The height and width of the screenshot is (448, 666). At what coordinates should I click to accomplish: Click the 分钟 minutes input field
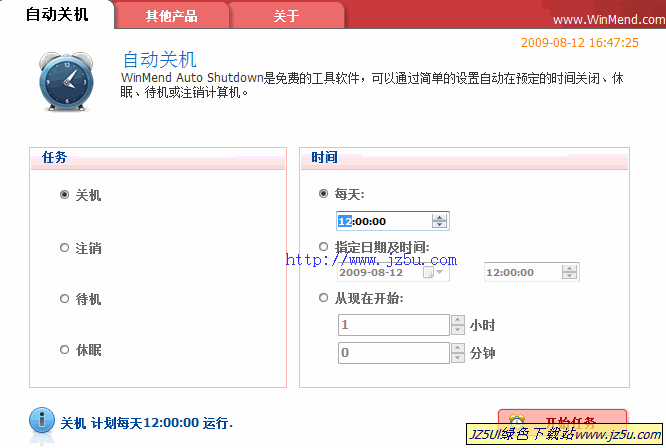394,353
